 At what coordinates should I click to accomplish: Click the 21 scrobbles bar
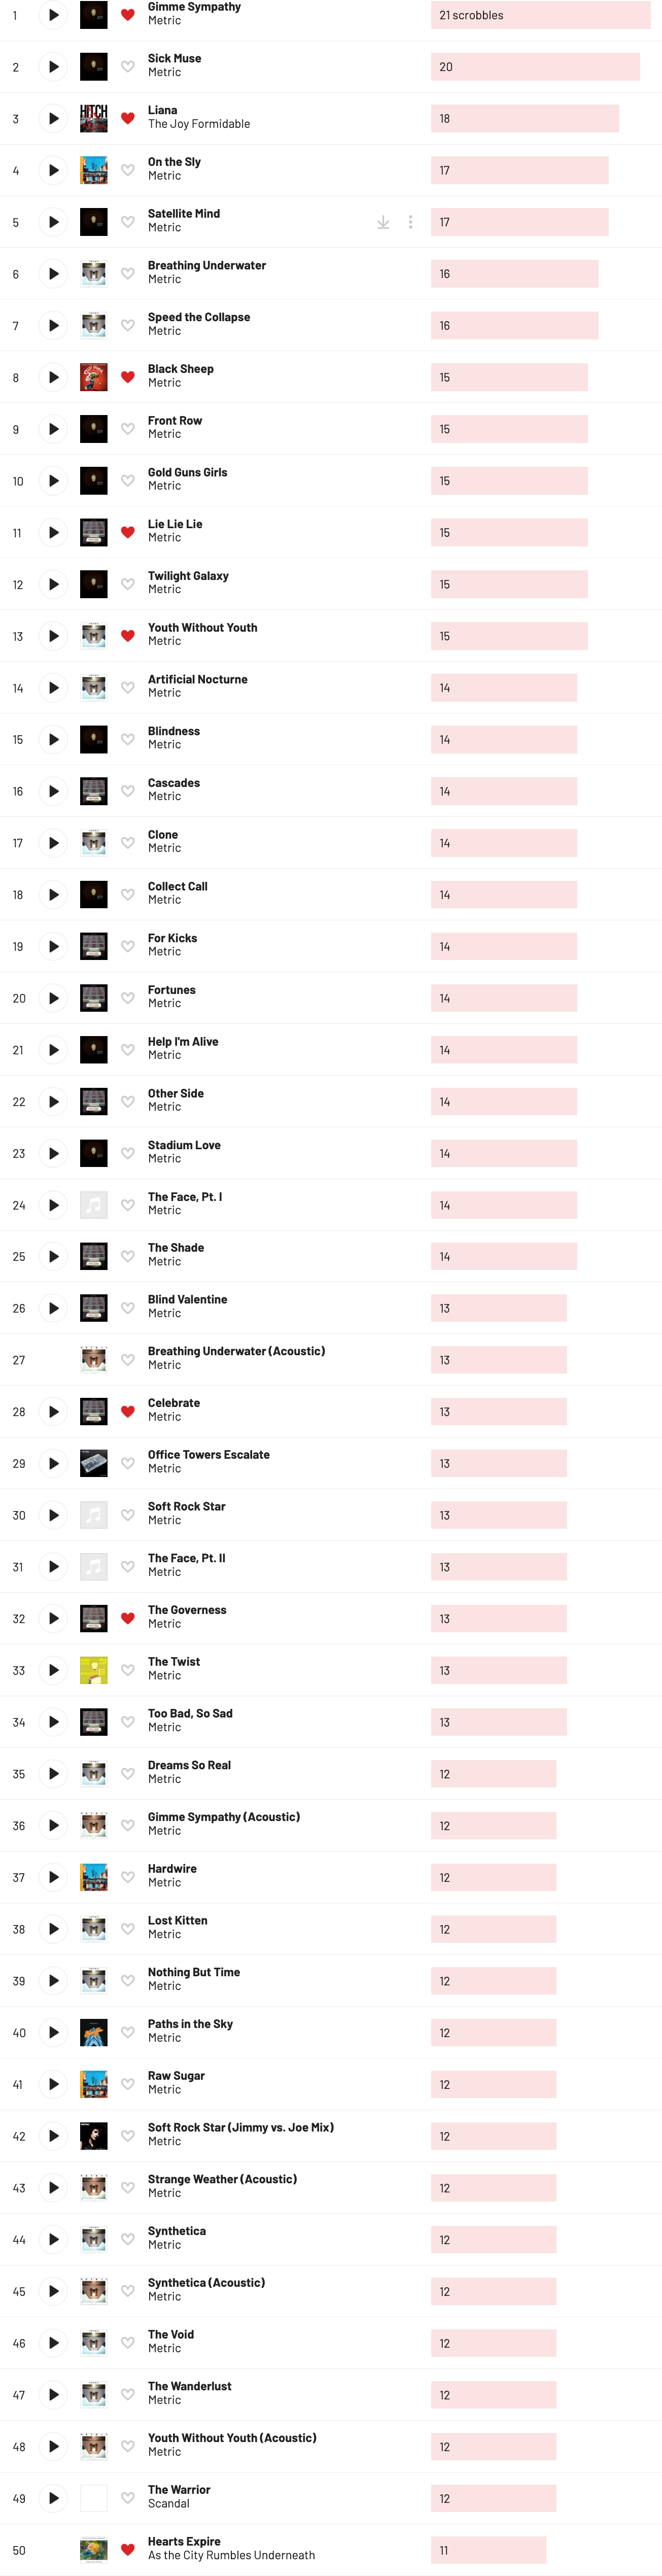540,15
